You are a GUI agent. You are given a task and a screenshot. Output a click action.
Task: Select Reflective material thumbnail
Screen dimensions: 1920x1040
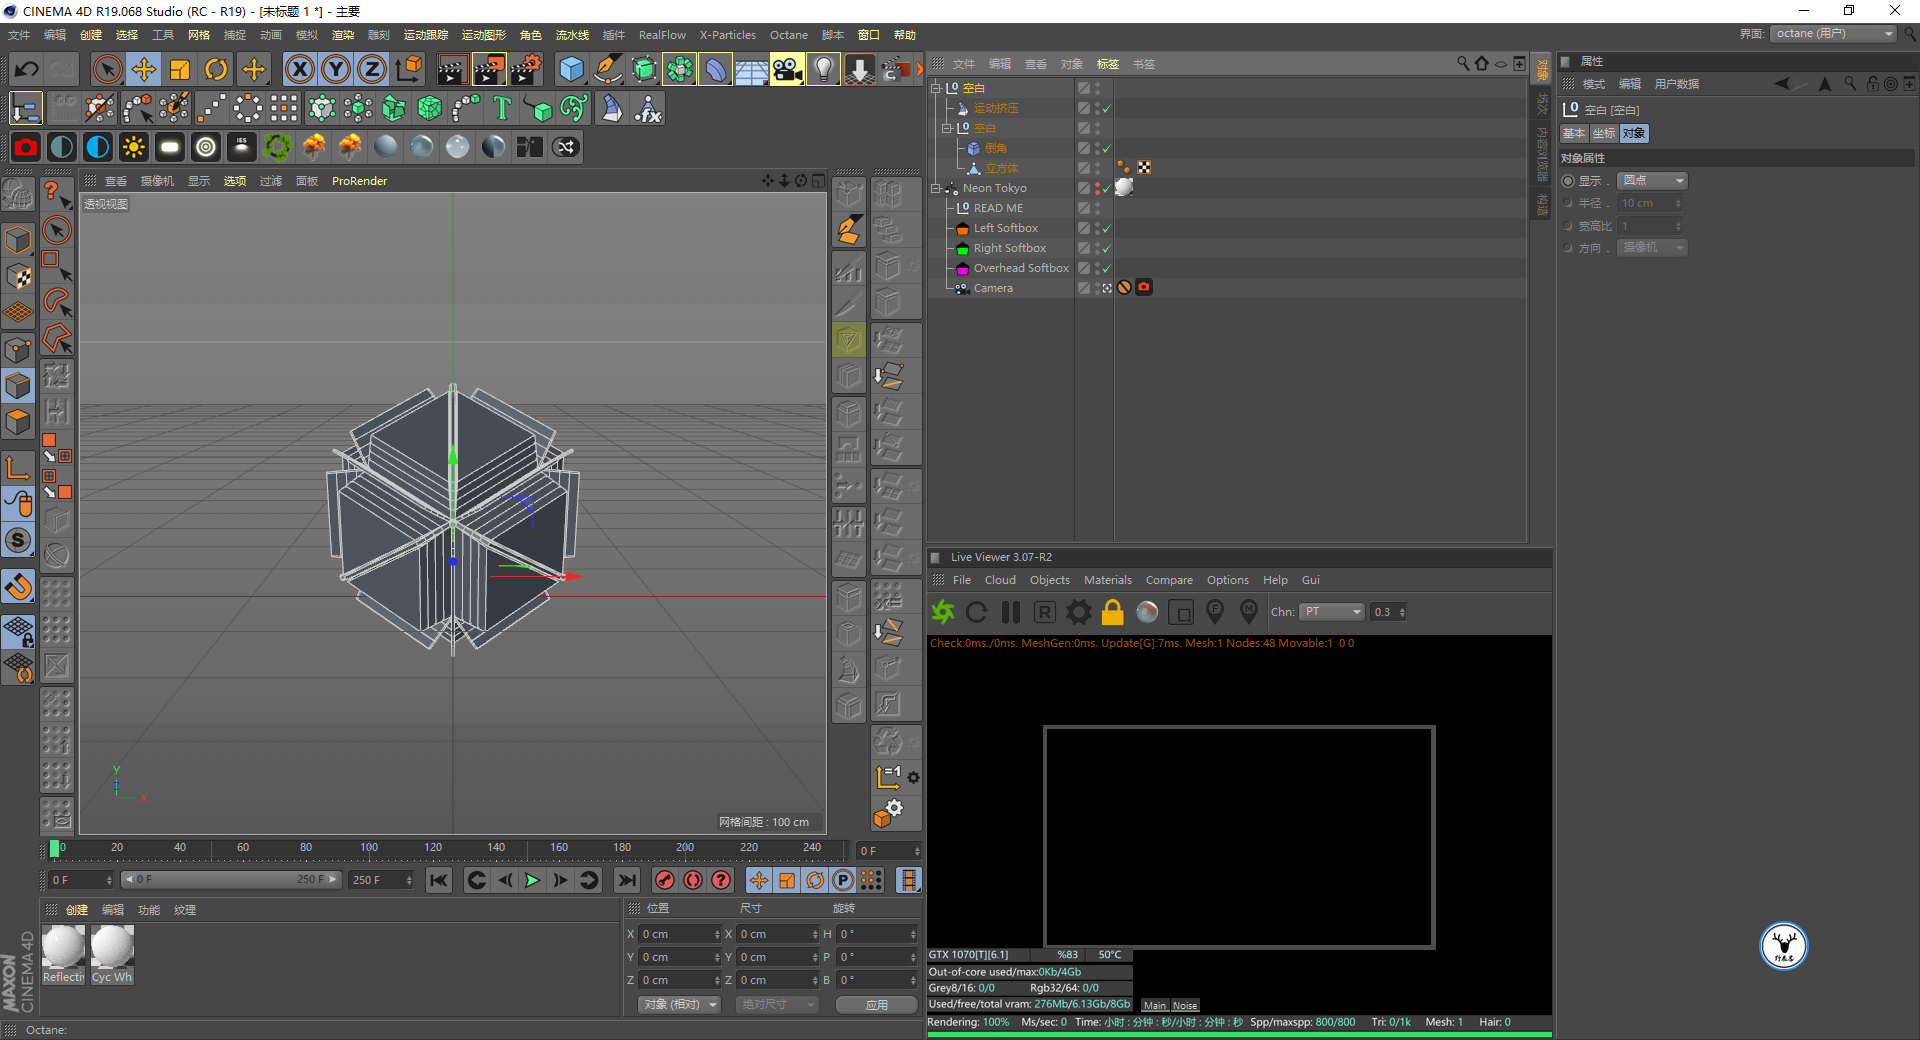(x=63, y=954)
